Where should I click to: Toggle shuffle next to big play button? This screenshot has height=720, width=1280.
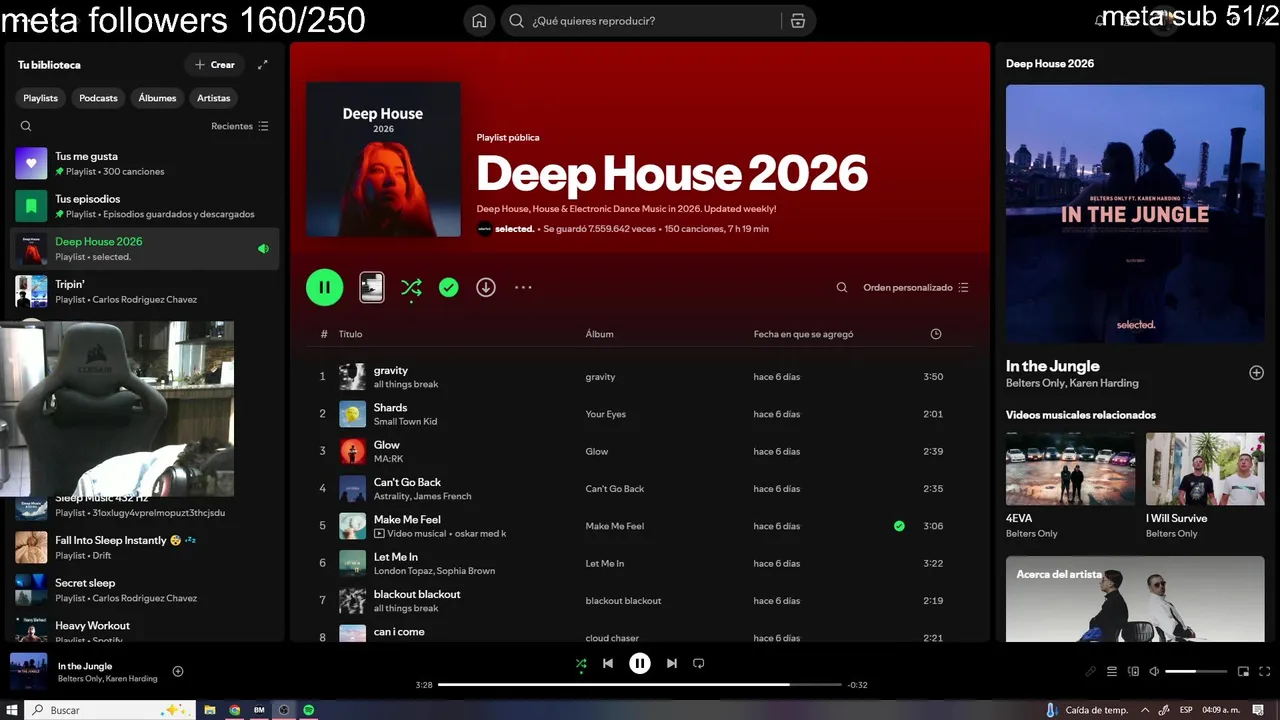[x=411, y=287]
